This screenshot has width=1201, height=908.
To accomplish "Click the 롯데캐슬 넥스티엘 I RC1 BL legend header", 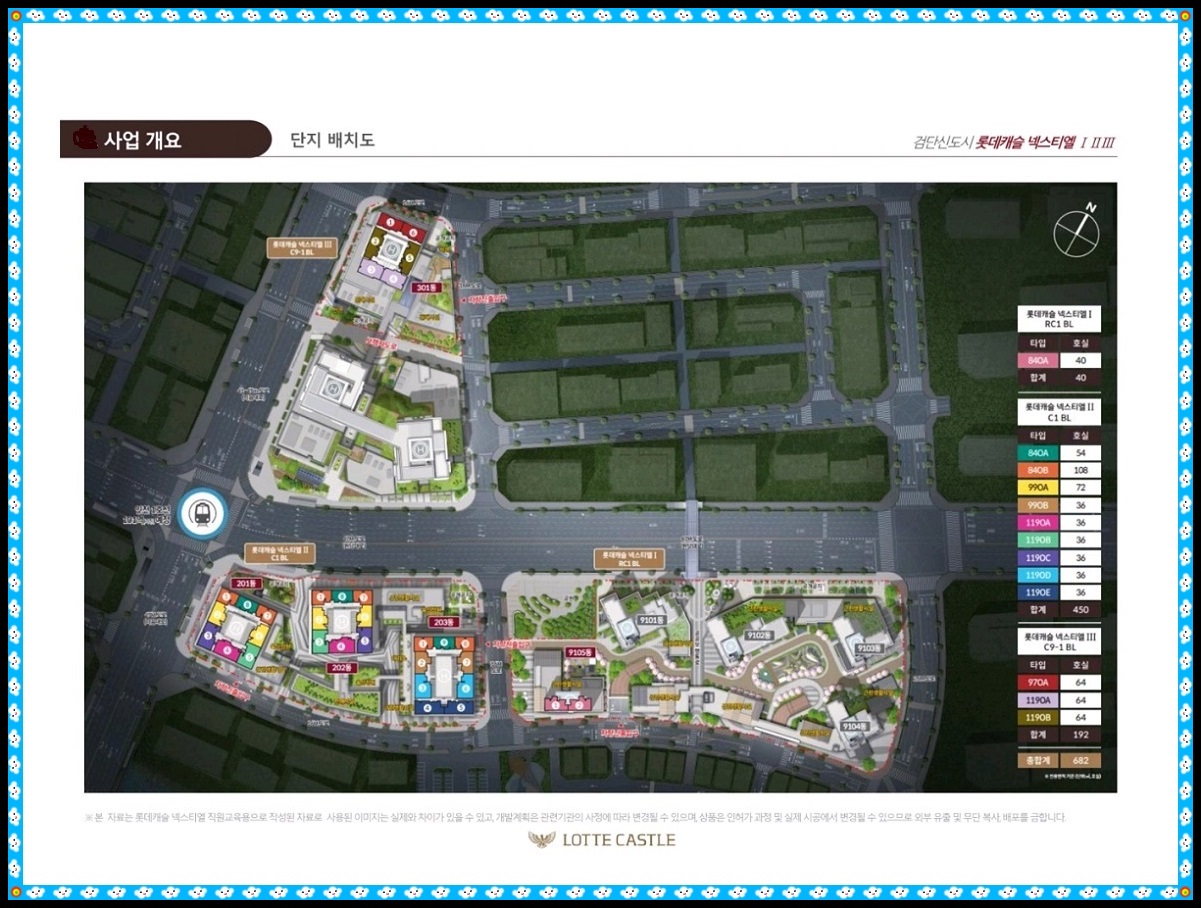I will click(1059, 319).
